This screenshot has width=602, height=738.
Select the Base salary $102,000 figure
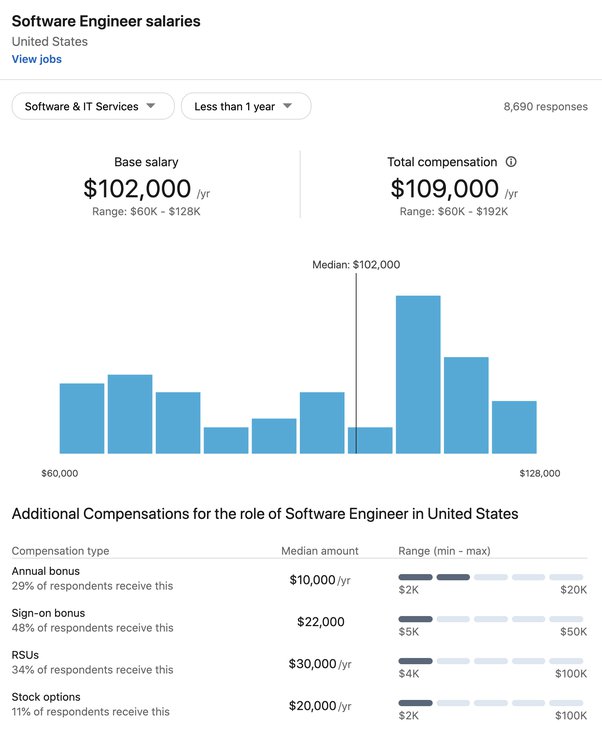[x=137, y=189]
